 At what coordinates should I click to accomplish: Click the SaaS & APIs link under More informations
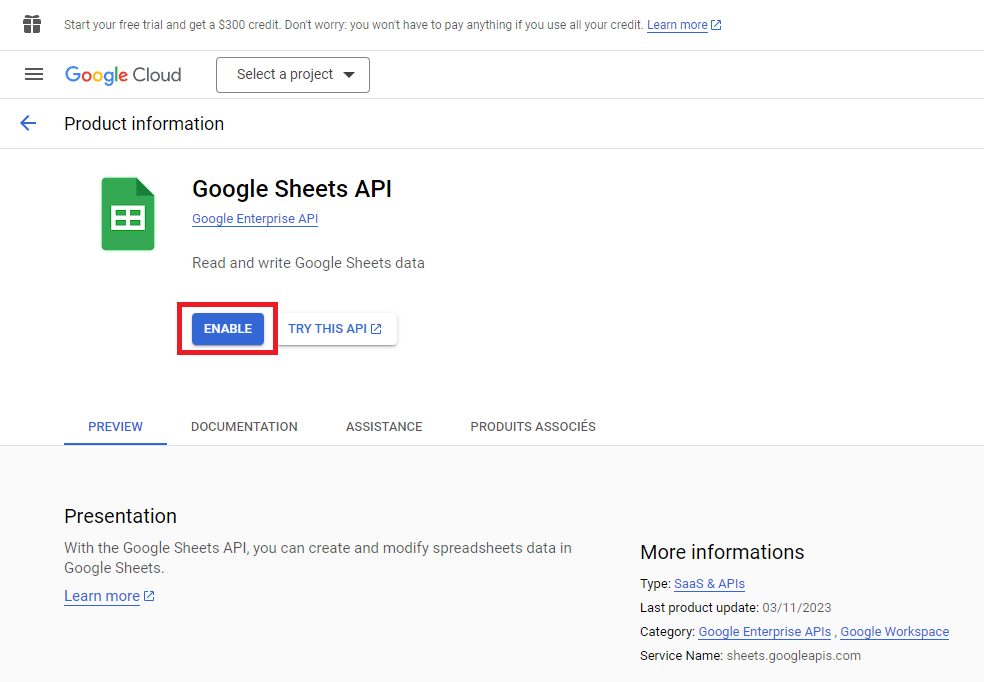708,583
